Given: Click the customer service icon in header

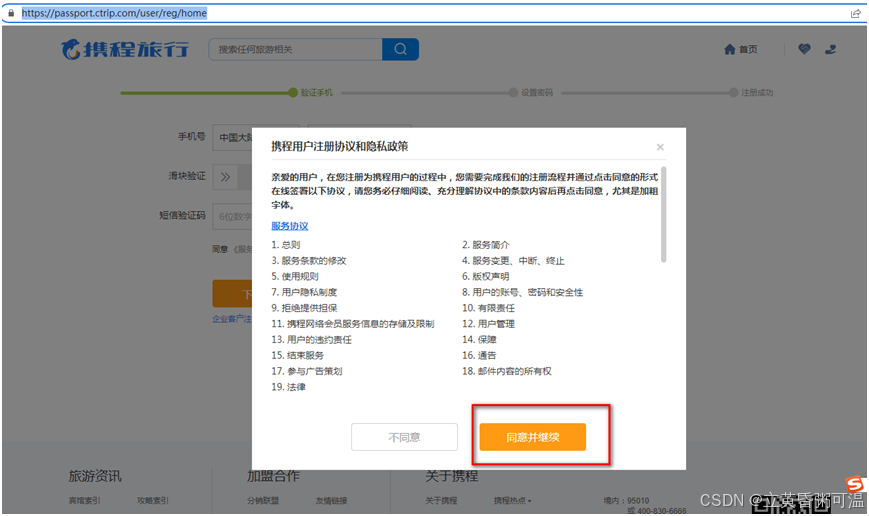Looking at the screenshot, I should (x=830, y=49).
